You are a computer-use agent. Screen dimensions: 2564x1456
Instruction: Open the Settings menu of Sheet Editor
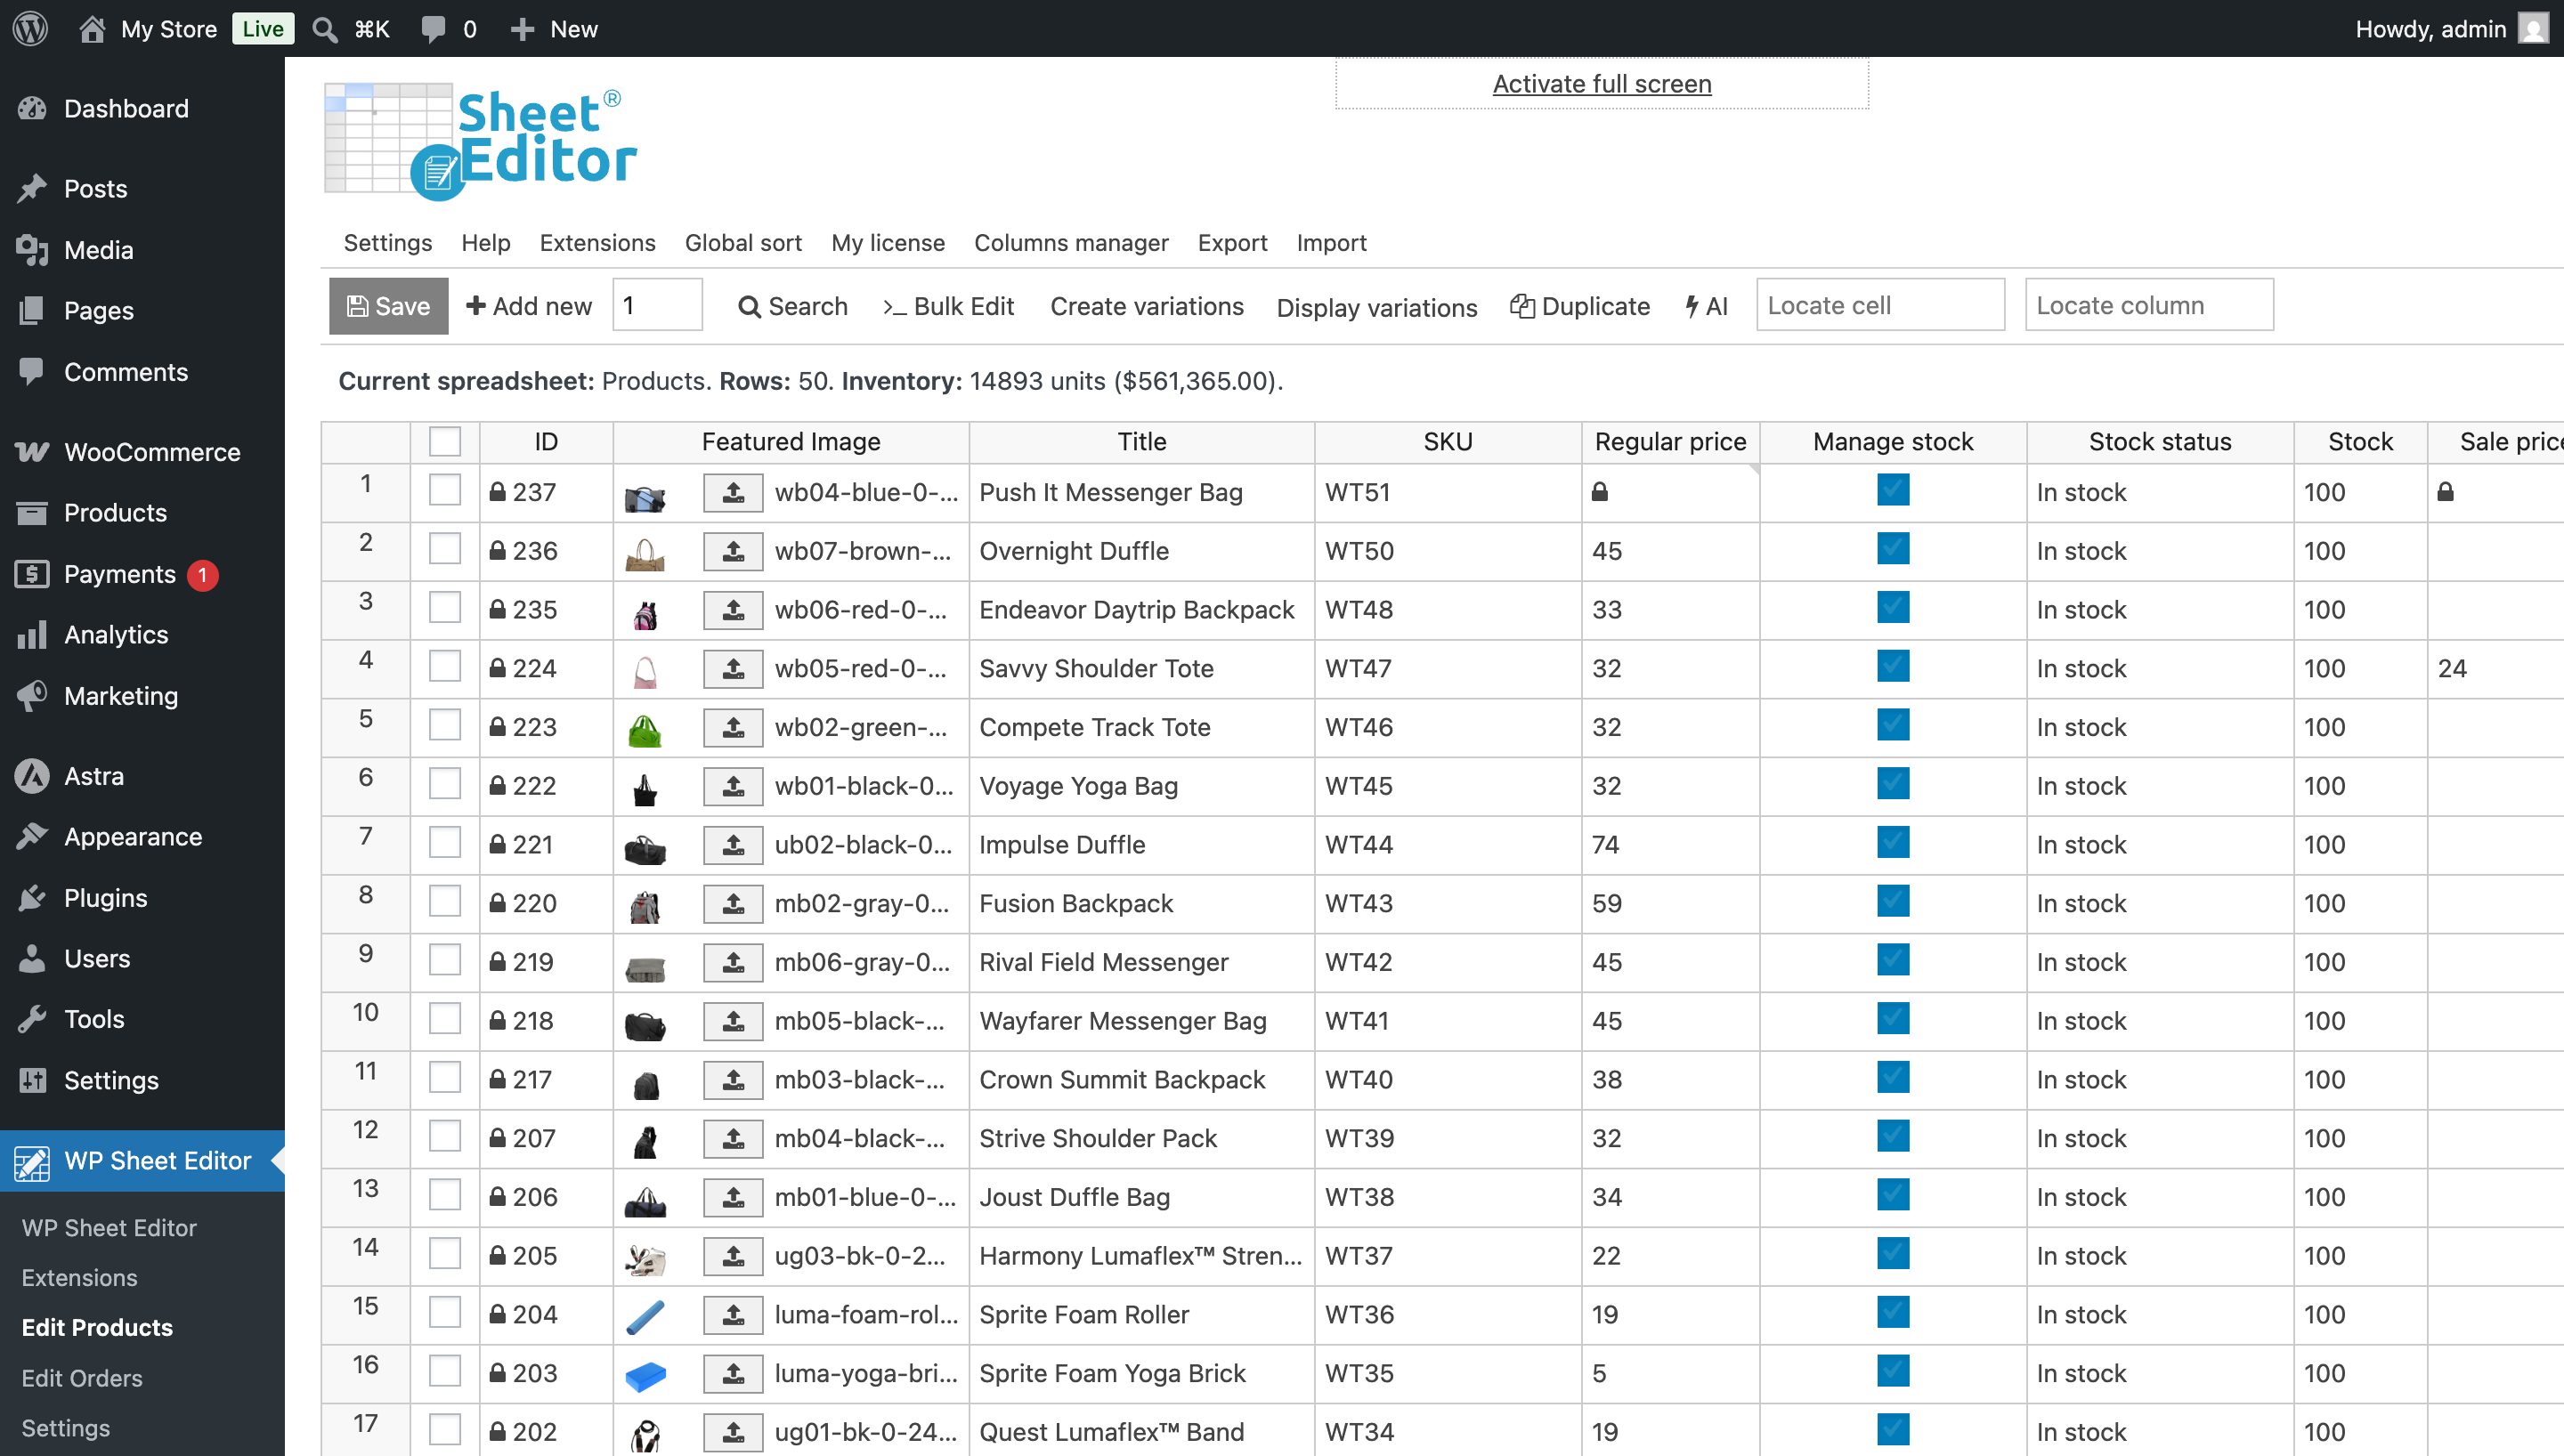point(388,243)
